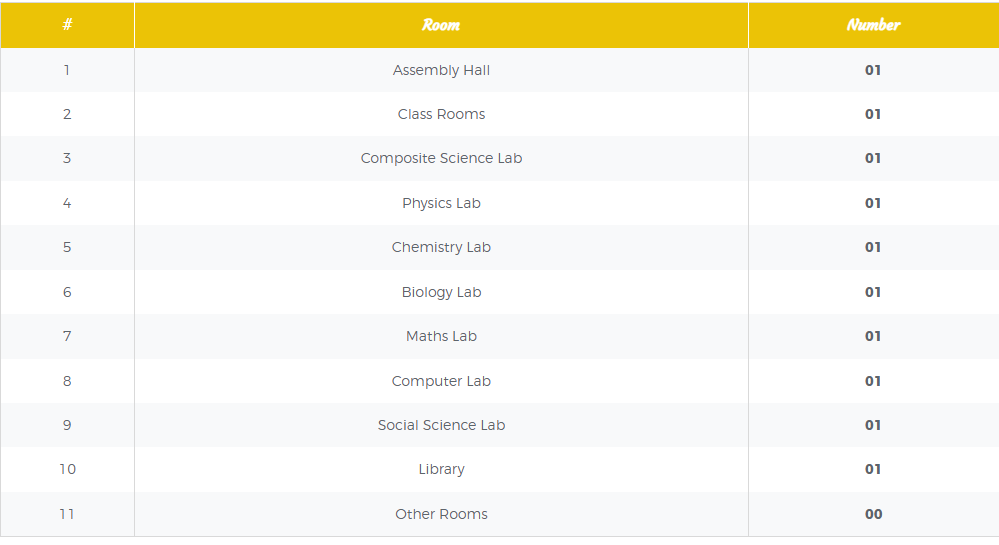Click the 01 count for Computer Lab
This screenshot has height=545, width=999.
873,381
